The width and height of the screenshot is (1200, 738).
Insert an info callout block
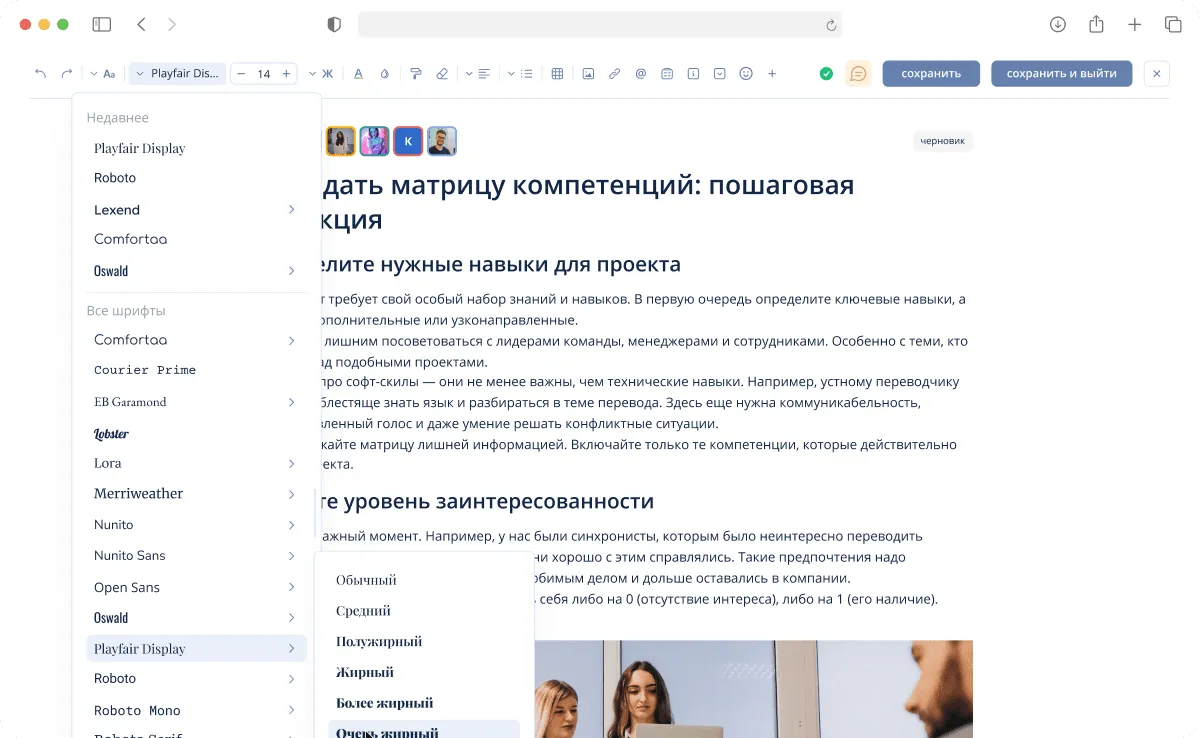[693, 73]
